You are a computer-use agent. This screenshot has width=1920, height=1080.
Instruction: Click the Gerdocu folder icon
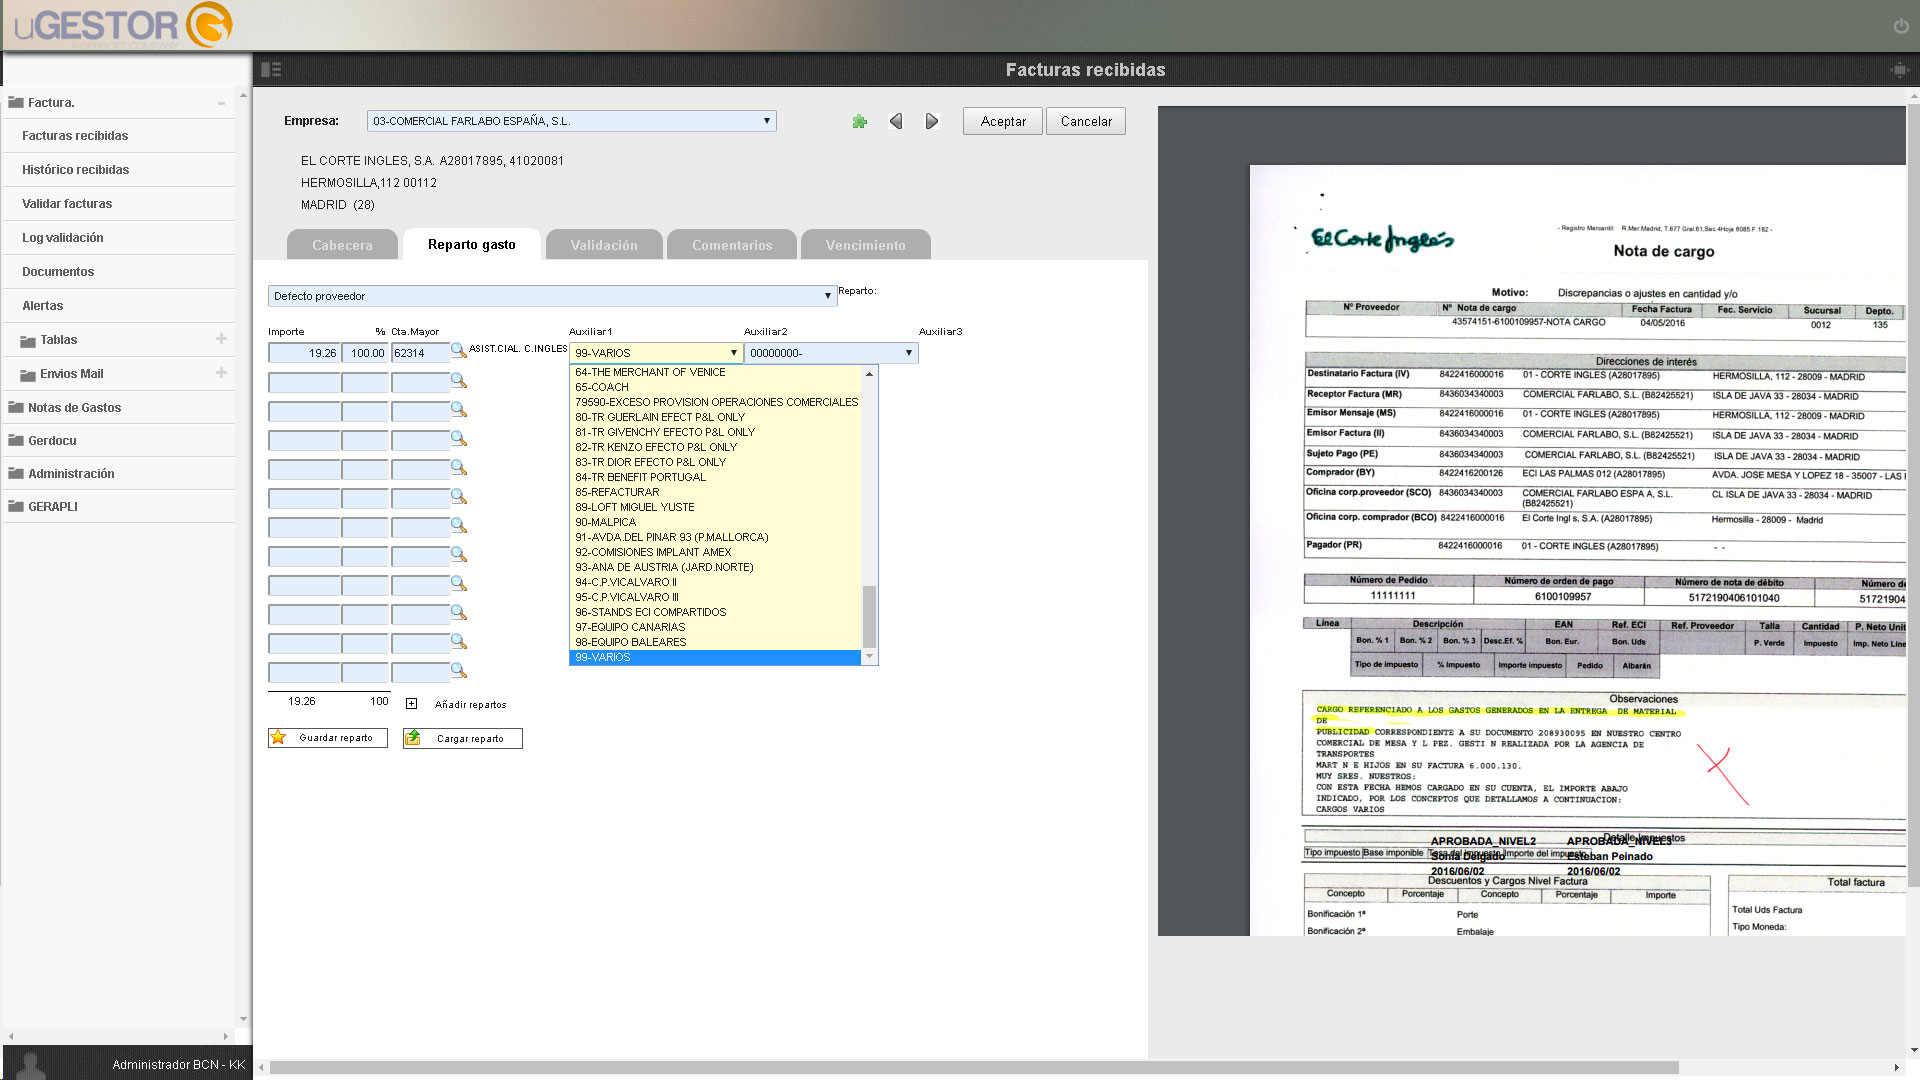point(16,440)
